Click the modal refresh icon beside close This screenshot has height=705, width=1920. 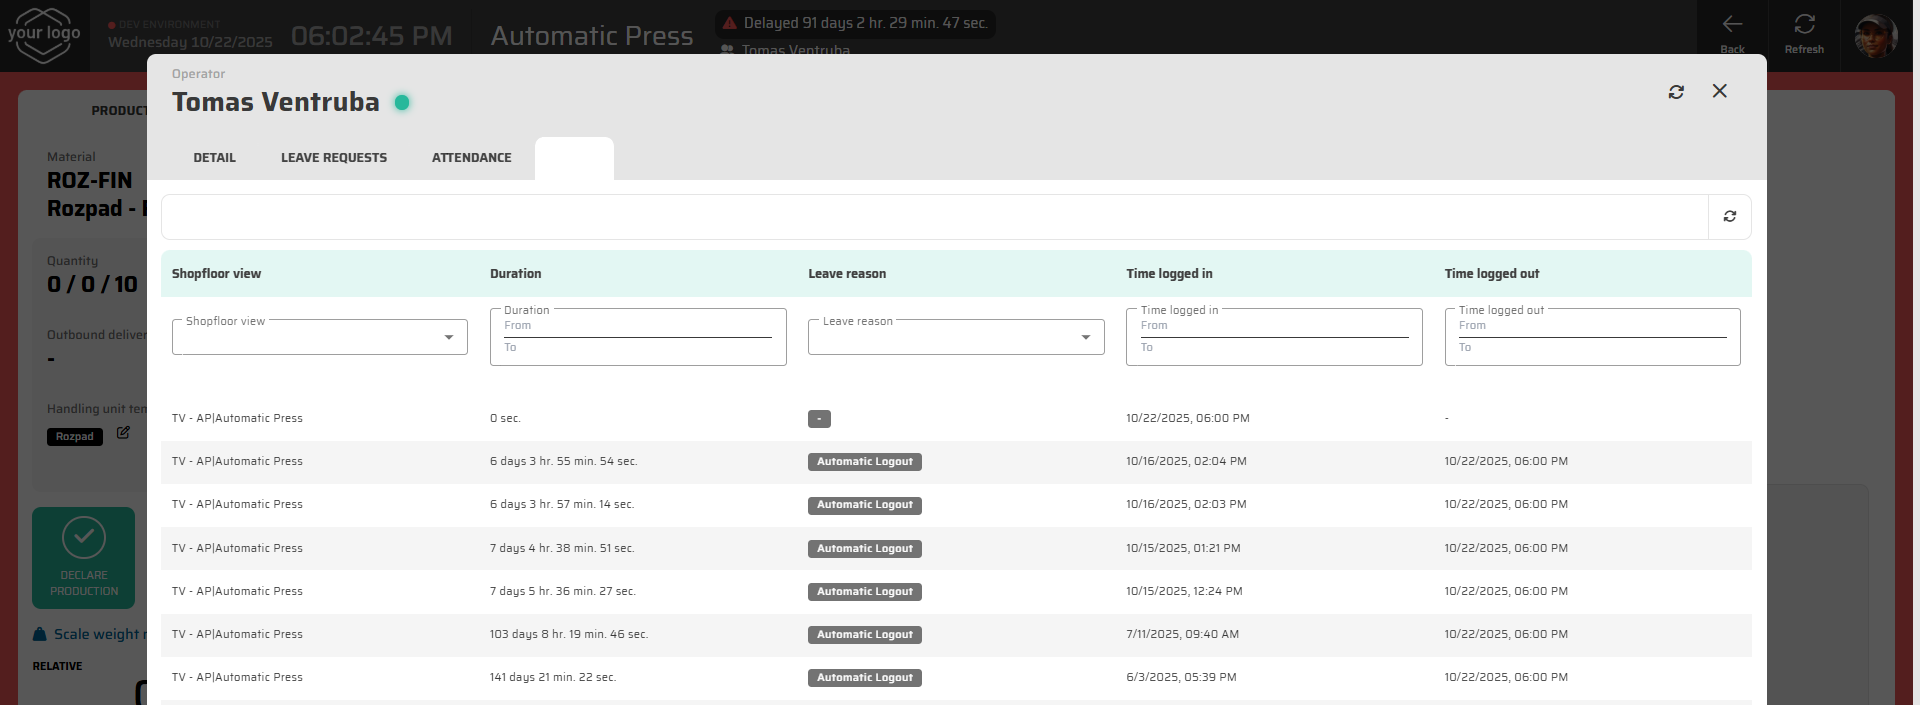pos(1676,92)
